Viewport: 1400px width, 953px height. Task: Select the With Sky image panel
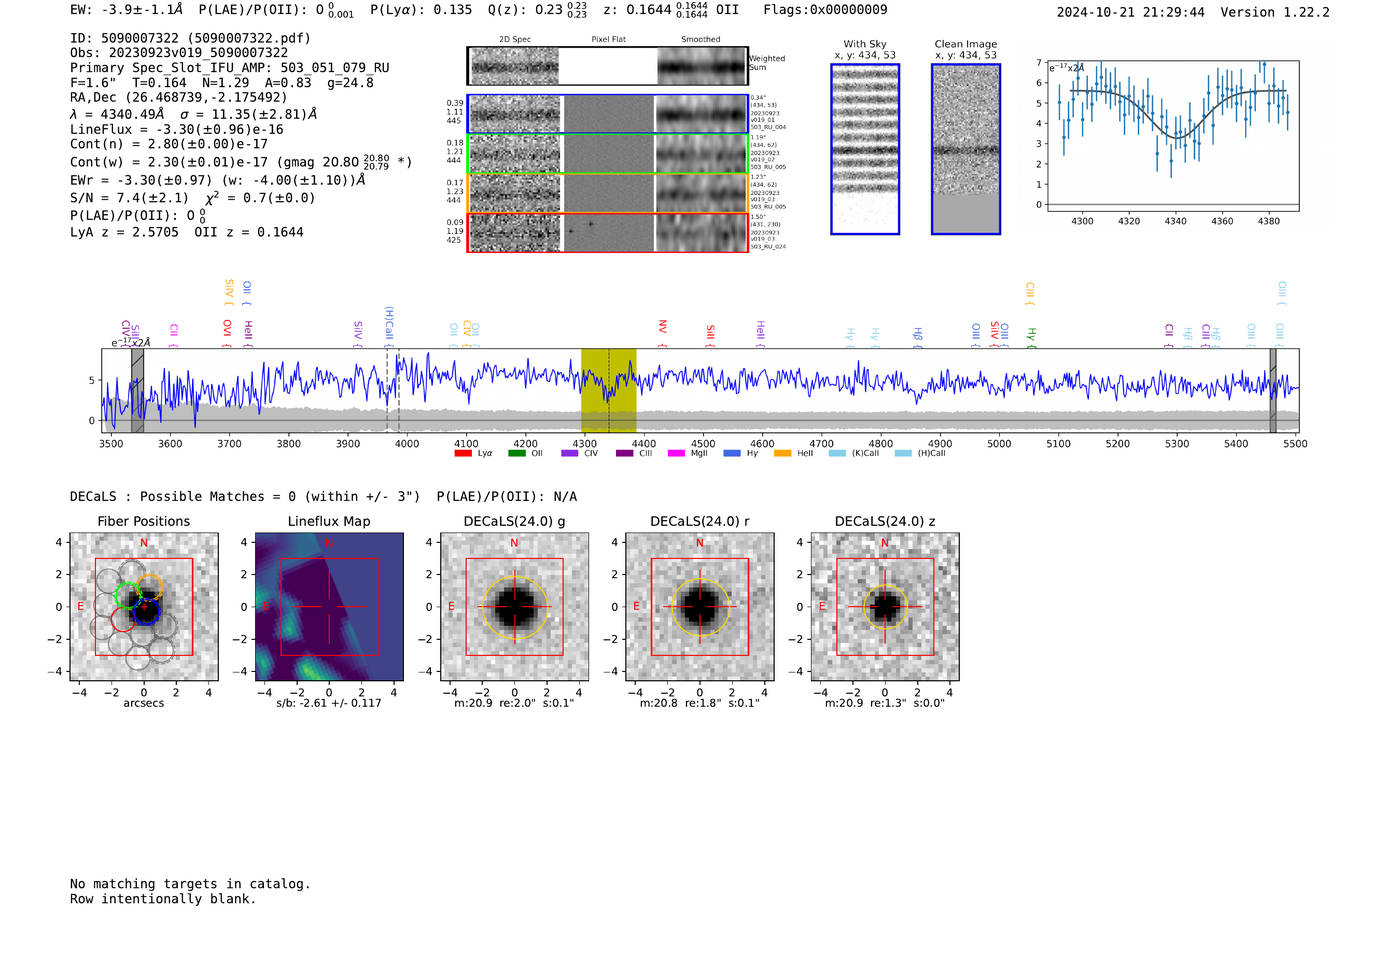point(865,149)
